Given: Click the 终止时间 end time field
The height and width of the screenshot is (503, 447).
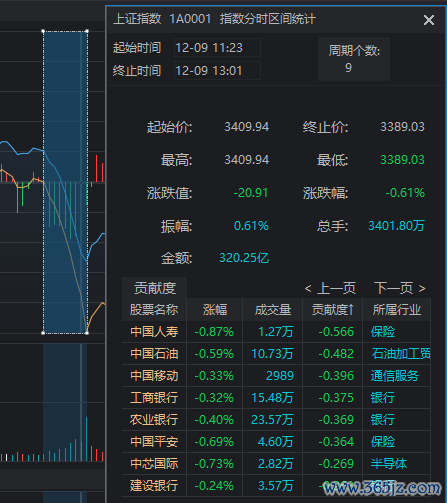Looking at the screenshot, I should click(x=217, y=71).
